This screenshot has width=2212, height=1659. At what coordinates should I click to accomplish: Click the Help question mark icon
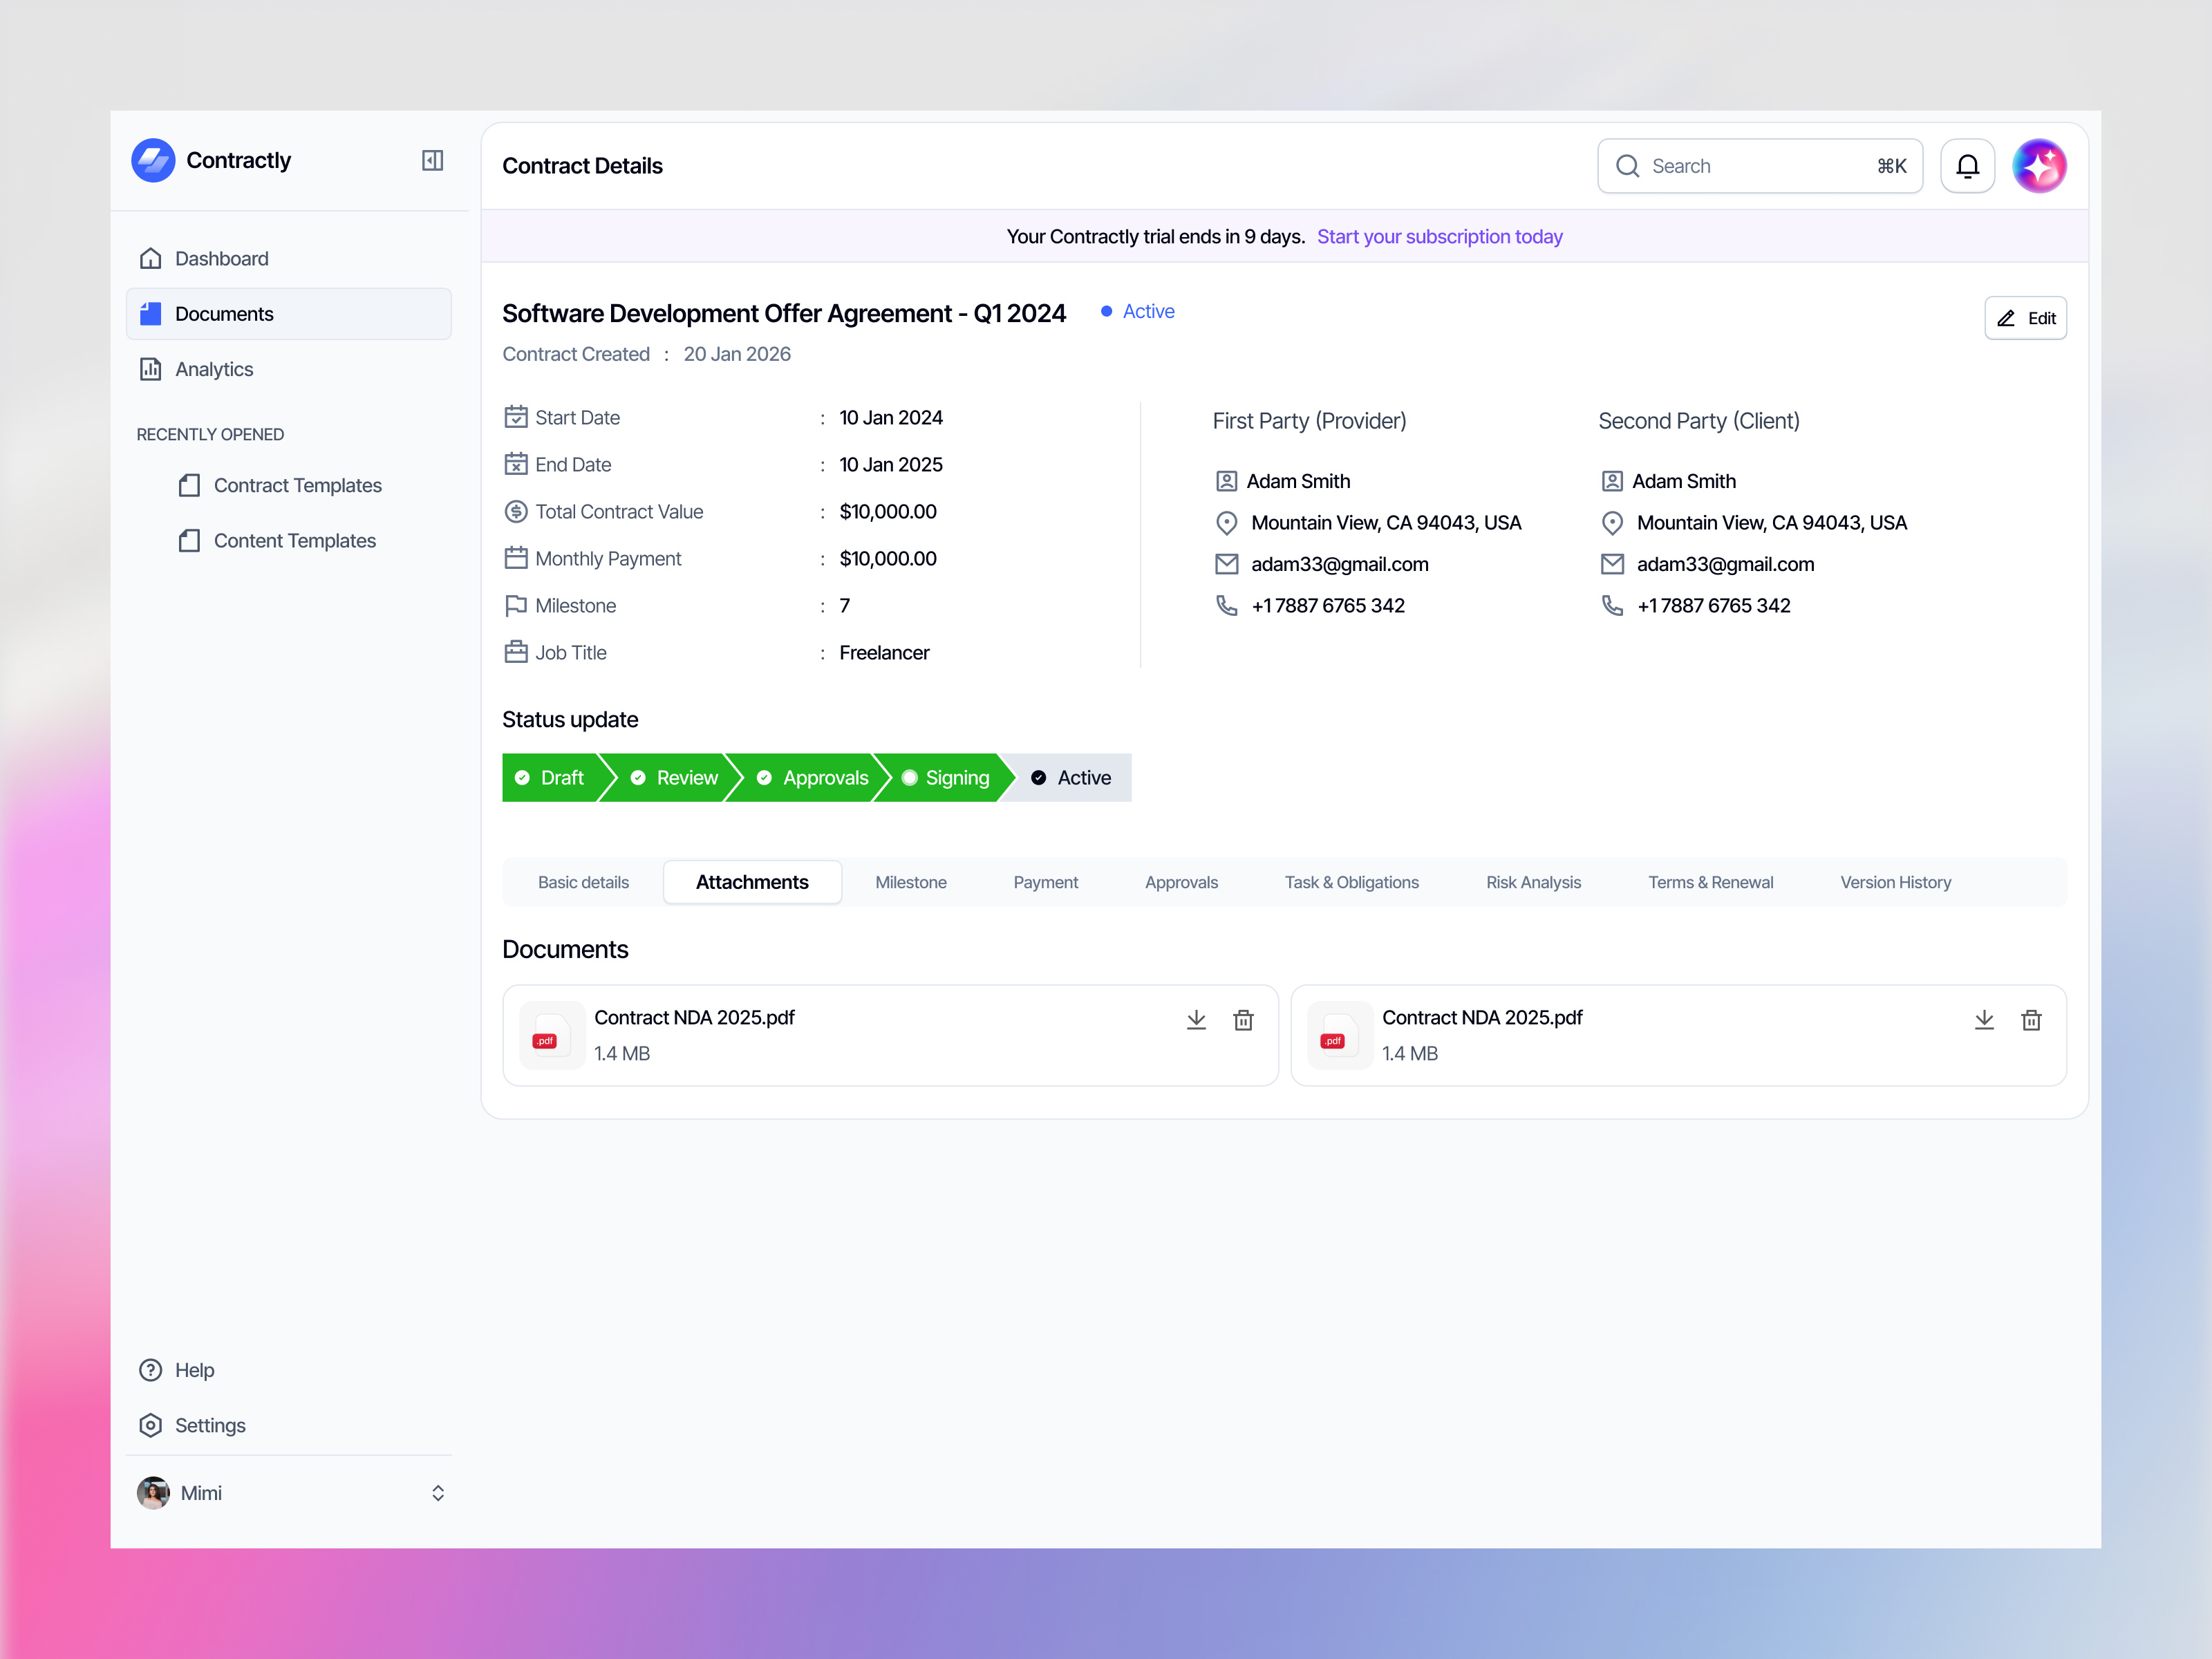[x=151, y=1370]
